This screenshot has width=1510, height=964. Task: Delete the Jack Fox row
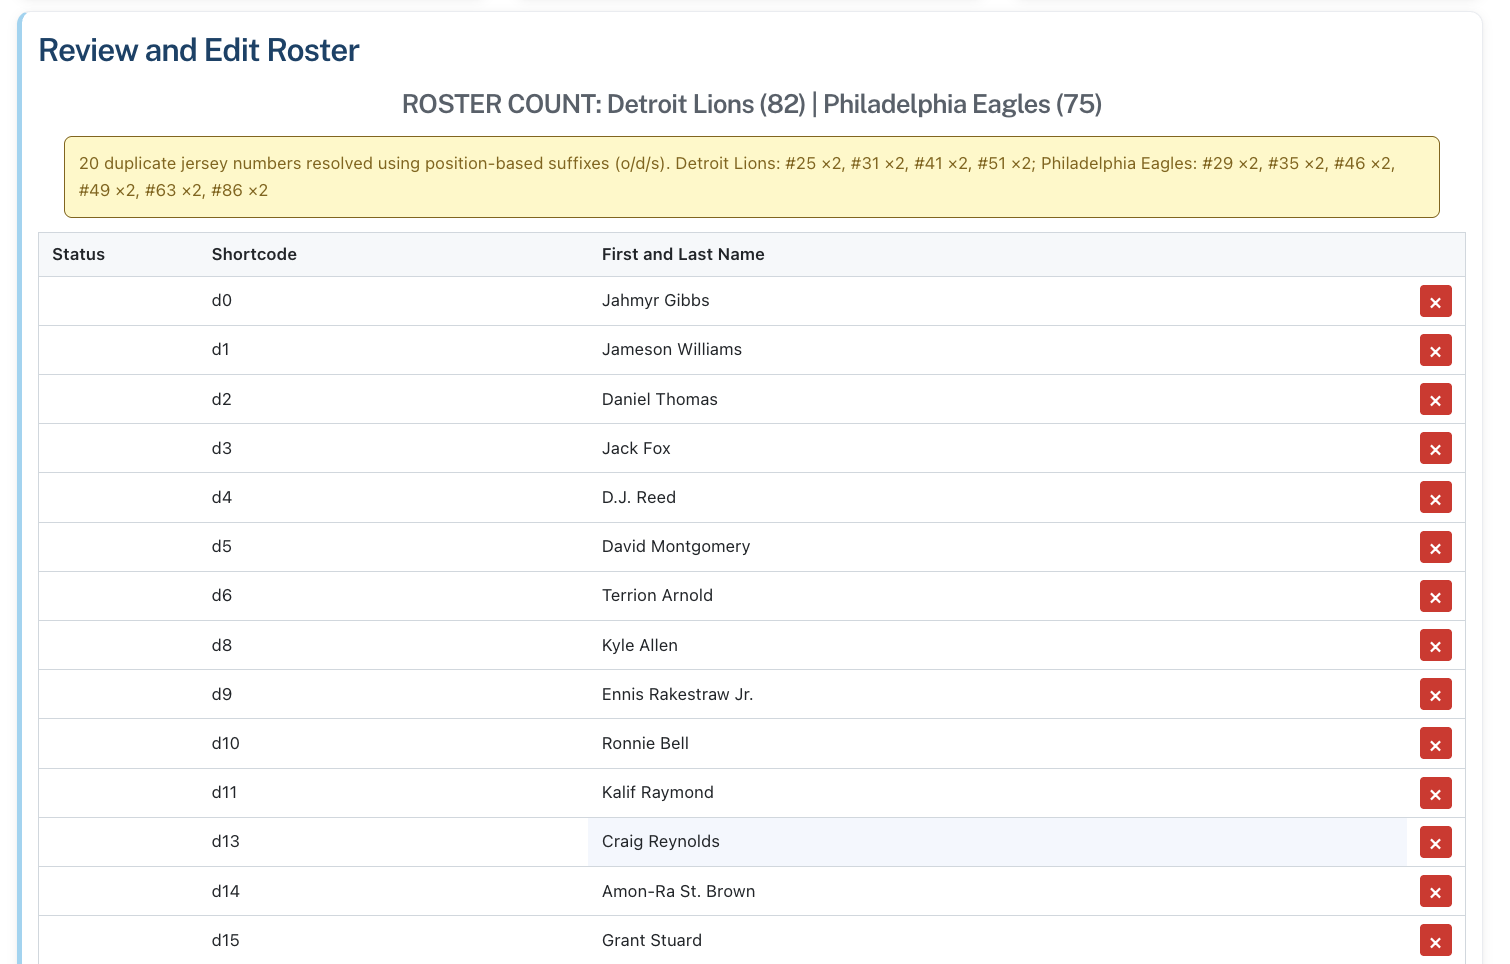pyautogui.click(x=1435, y=448)
